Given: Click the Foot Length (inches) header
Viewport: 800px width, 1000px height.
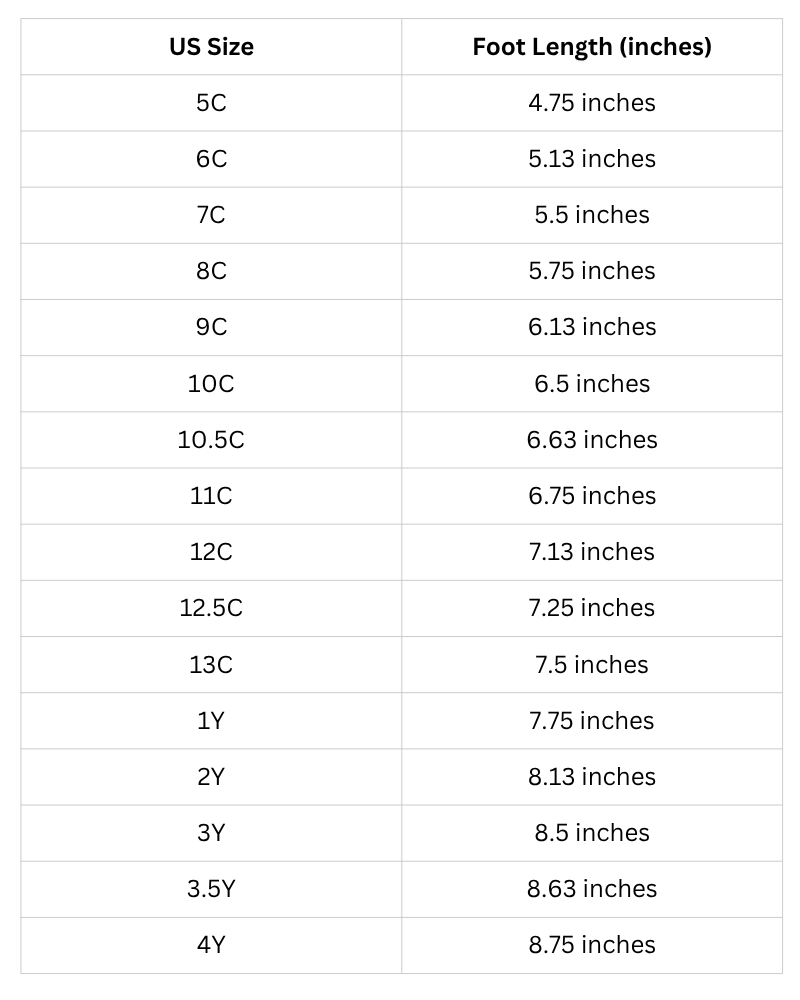Looking at the screenshot, I should [592, 46].
